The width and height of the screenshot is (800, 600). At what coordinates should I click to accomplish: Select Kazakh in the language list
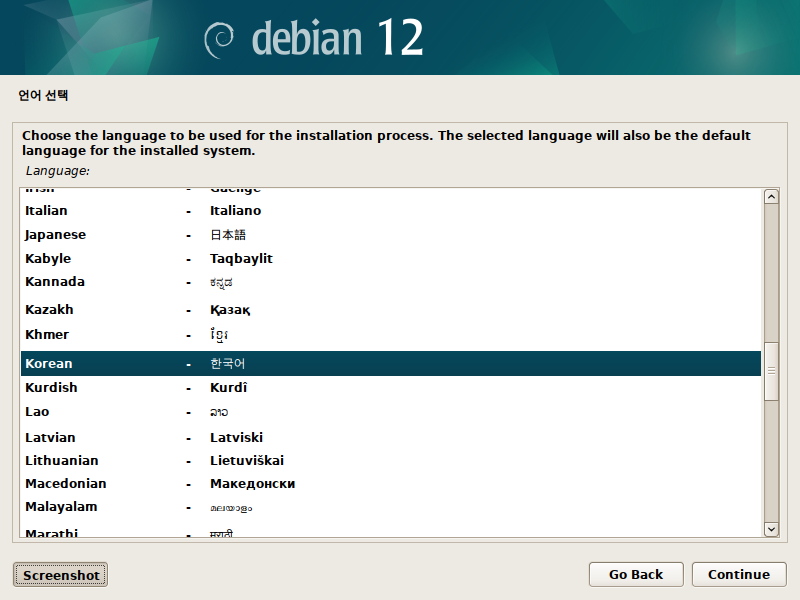click(x=391, y=310)
